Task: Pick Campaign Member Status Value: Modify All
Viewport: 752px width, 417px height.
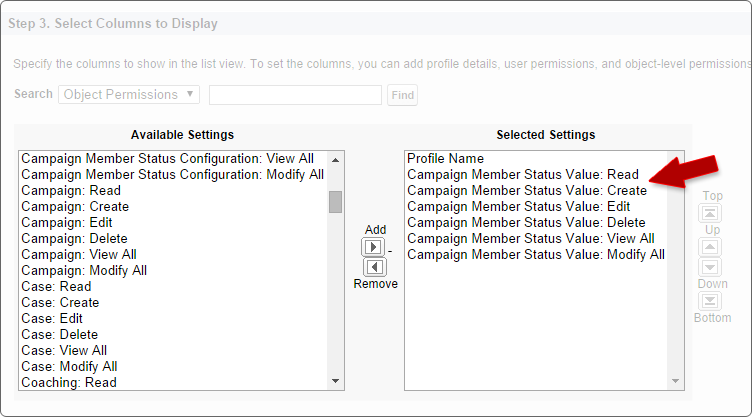Action: click(x=535, y=255)
